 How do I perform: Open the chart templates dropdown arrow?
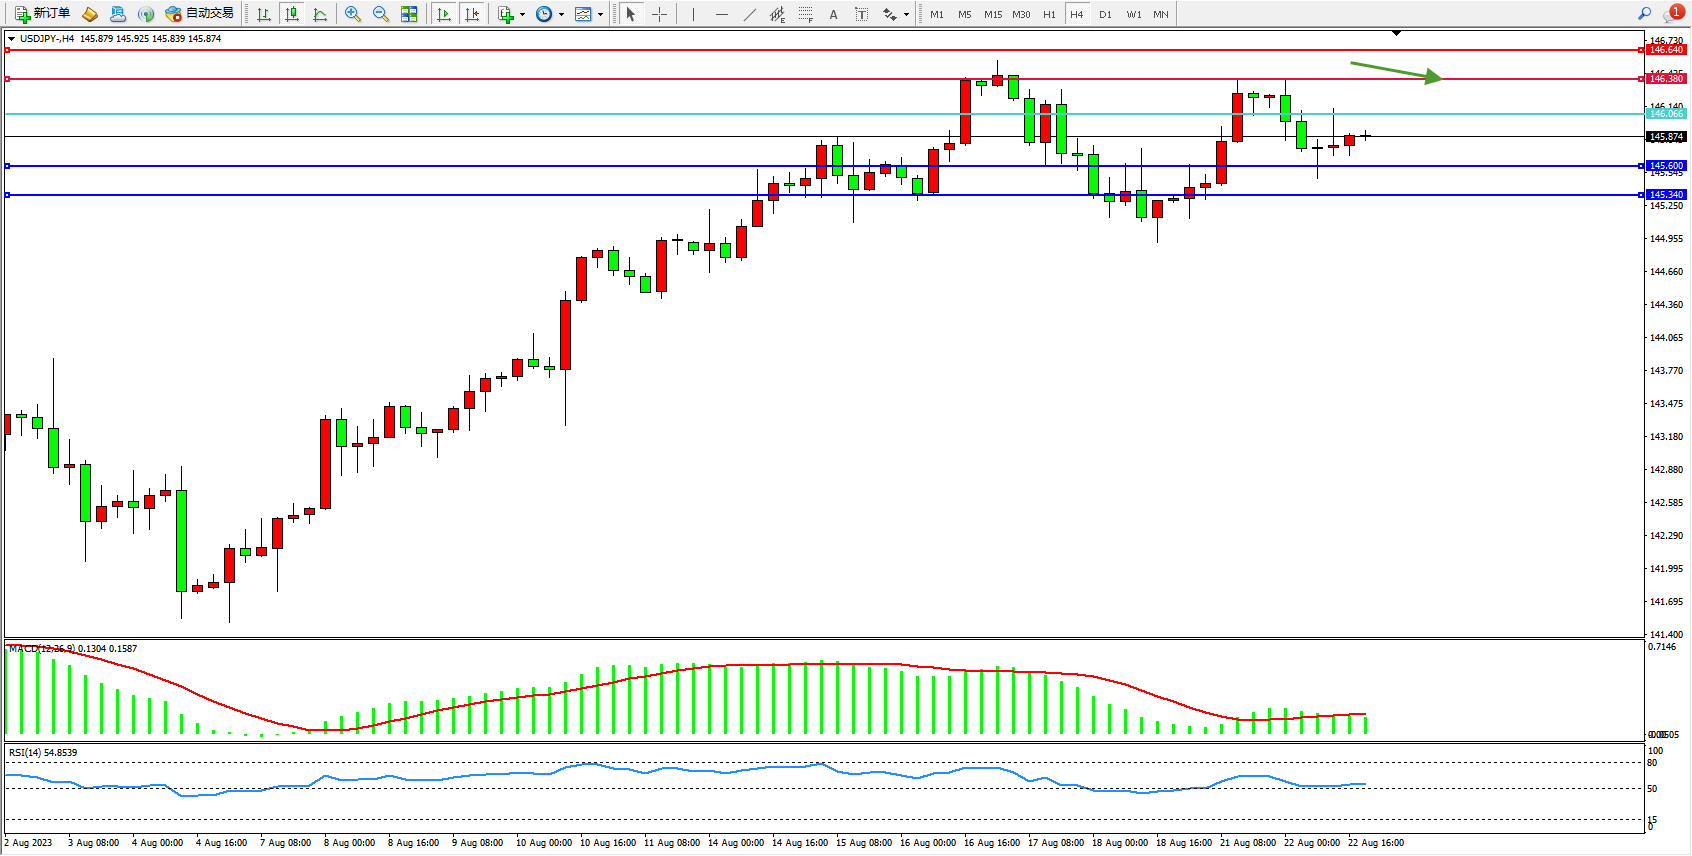pos(600,14)
